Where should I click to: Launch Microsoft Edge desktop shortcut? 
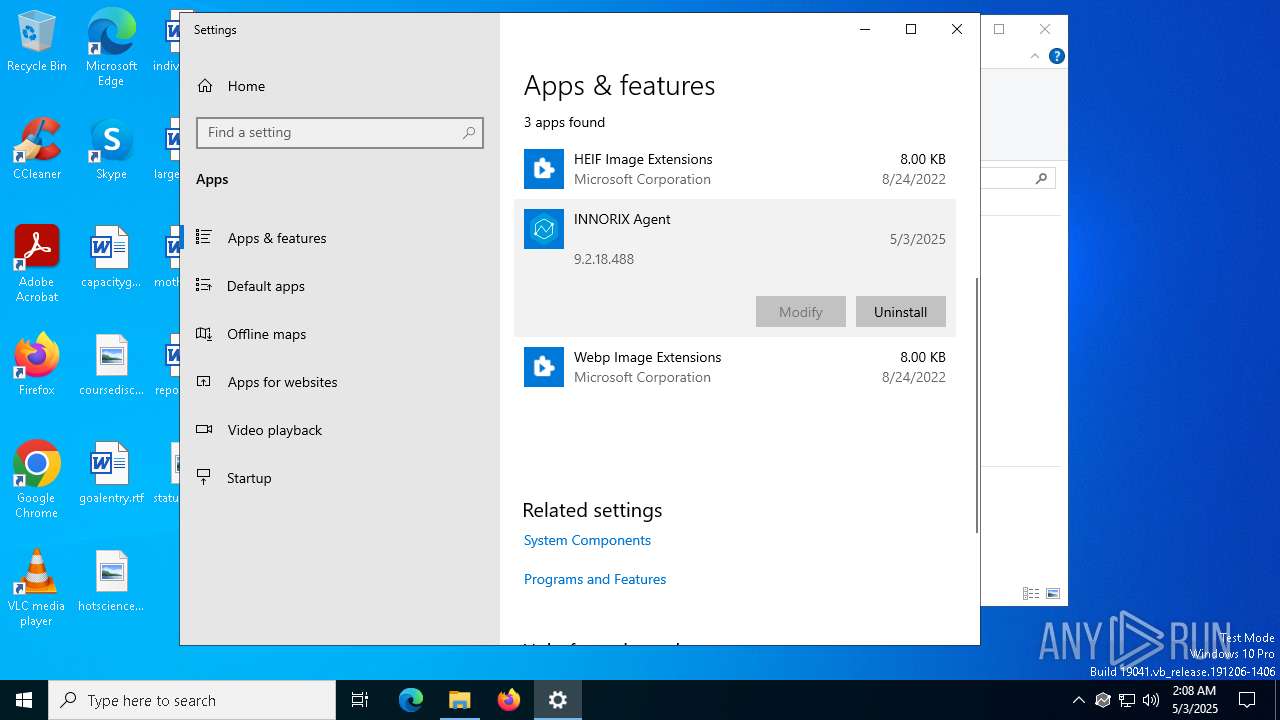tap(111, 48)
